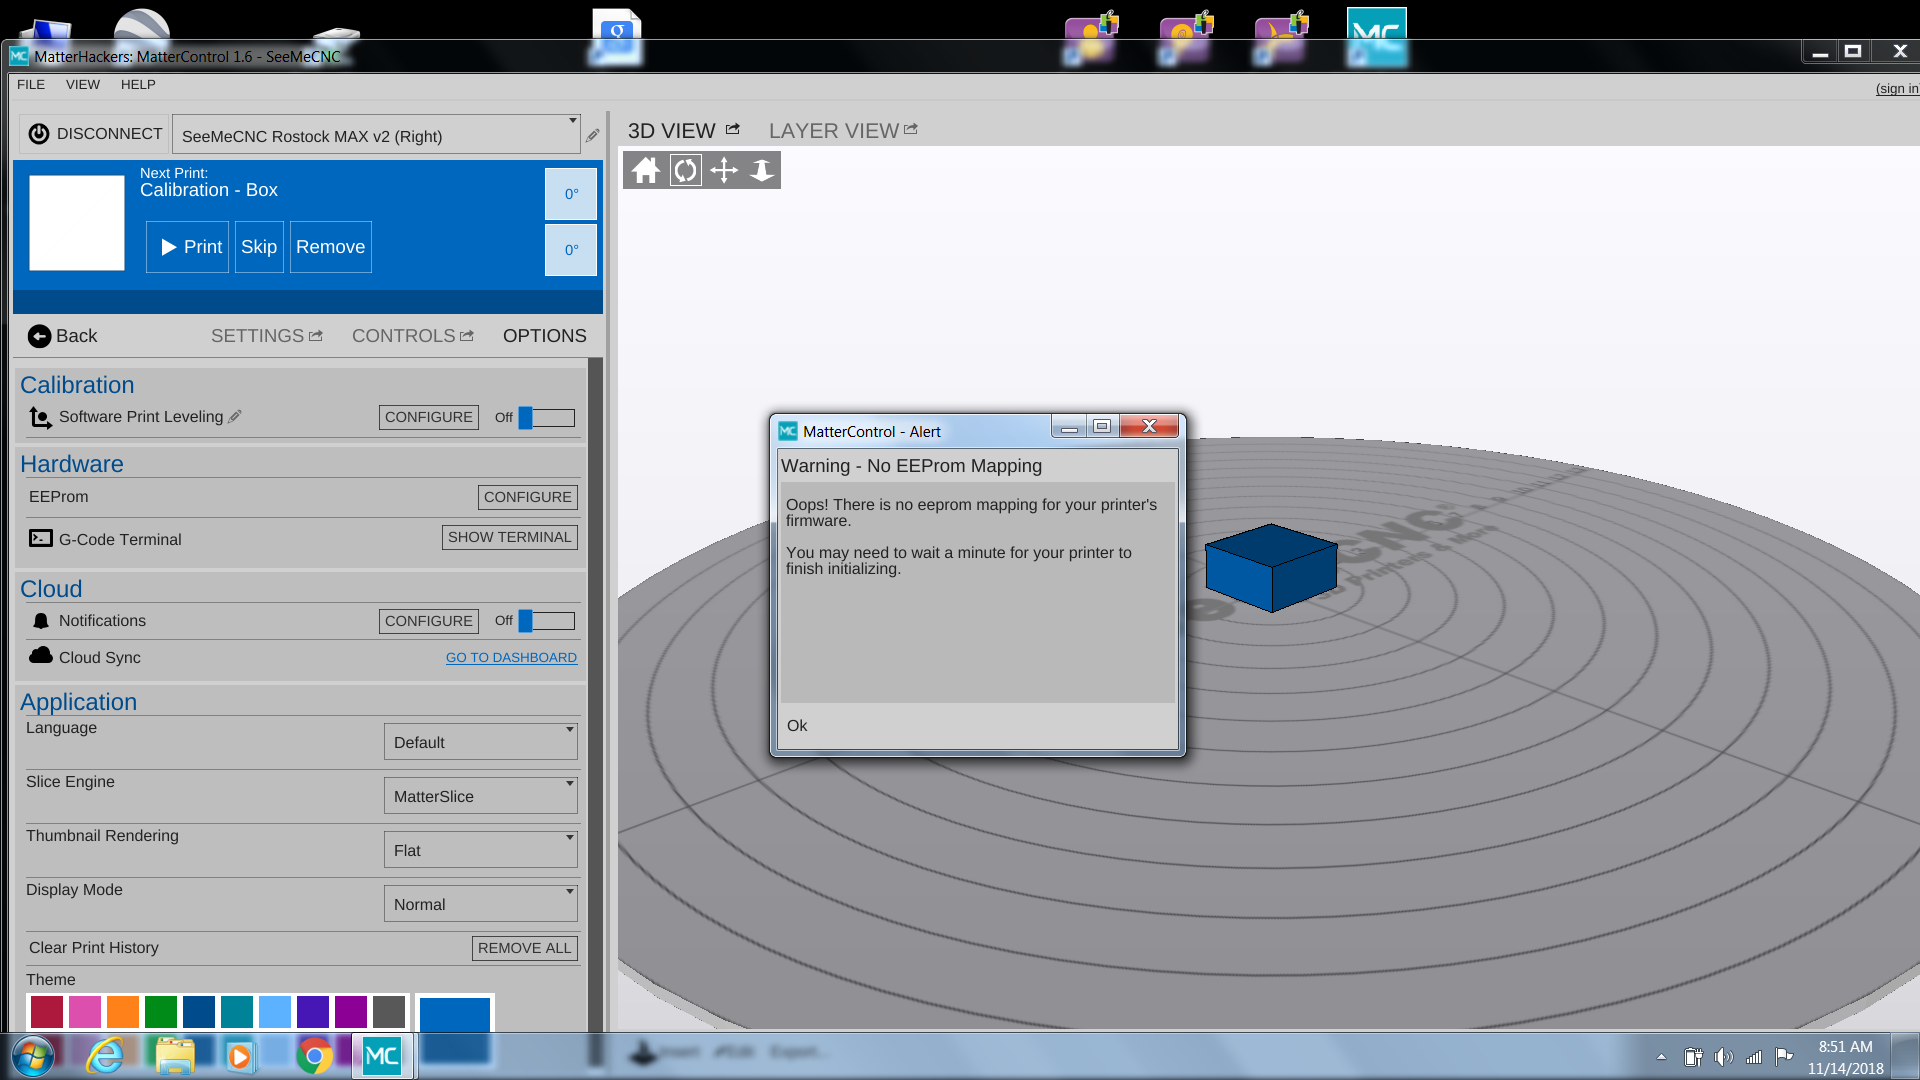Pick the orange theme color swatch
The image size is (1920, 1080).
click(123, 1011)
